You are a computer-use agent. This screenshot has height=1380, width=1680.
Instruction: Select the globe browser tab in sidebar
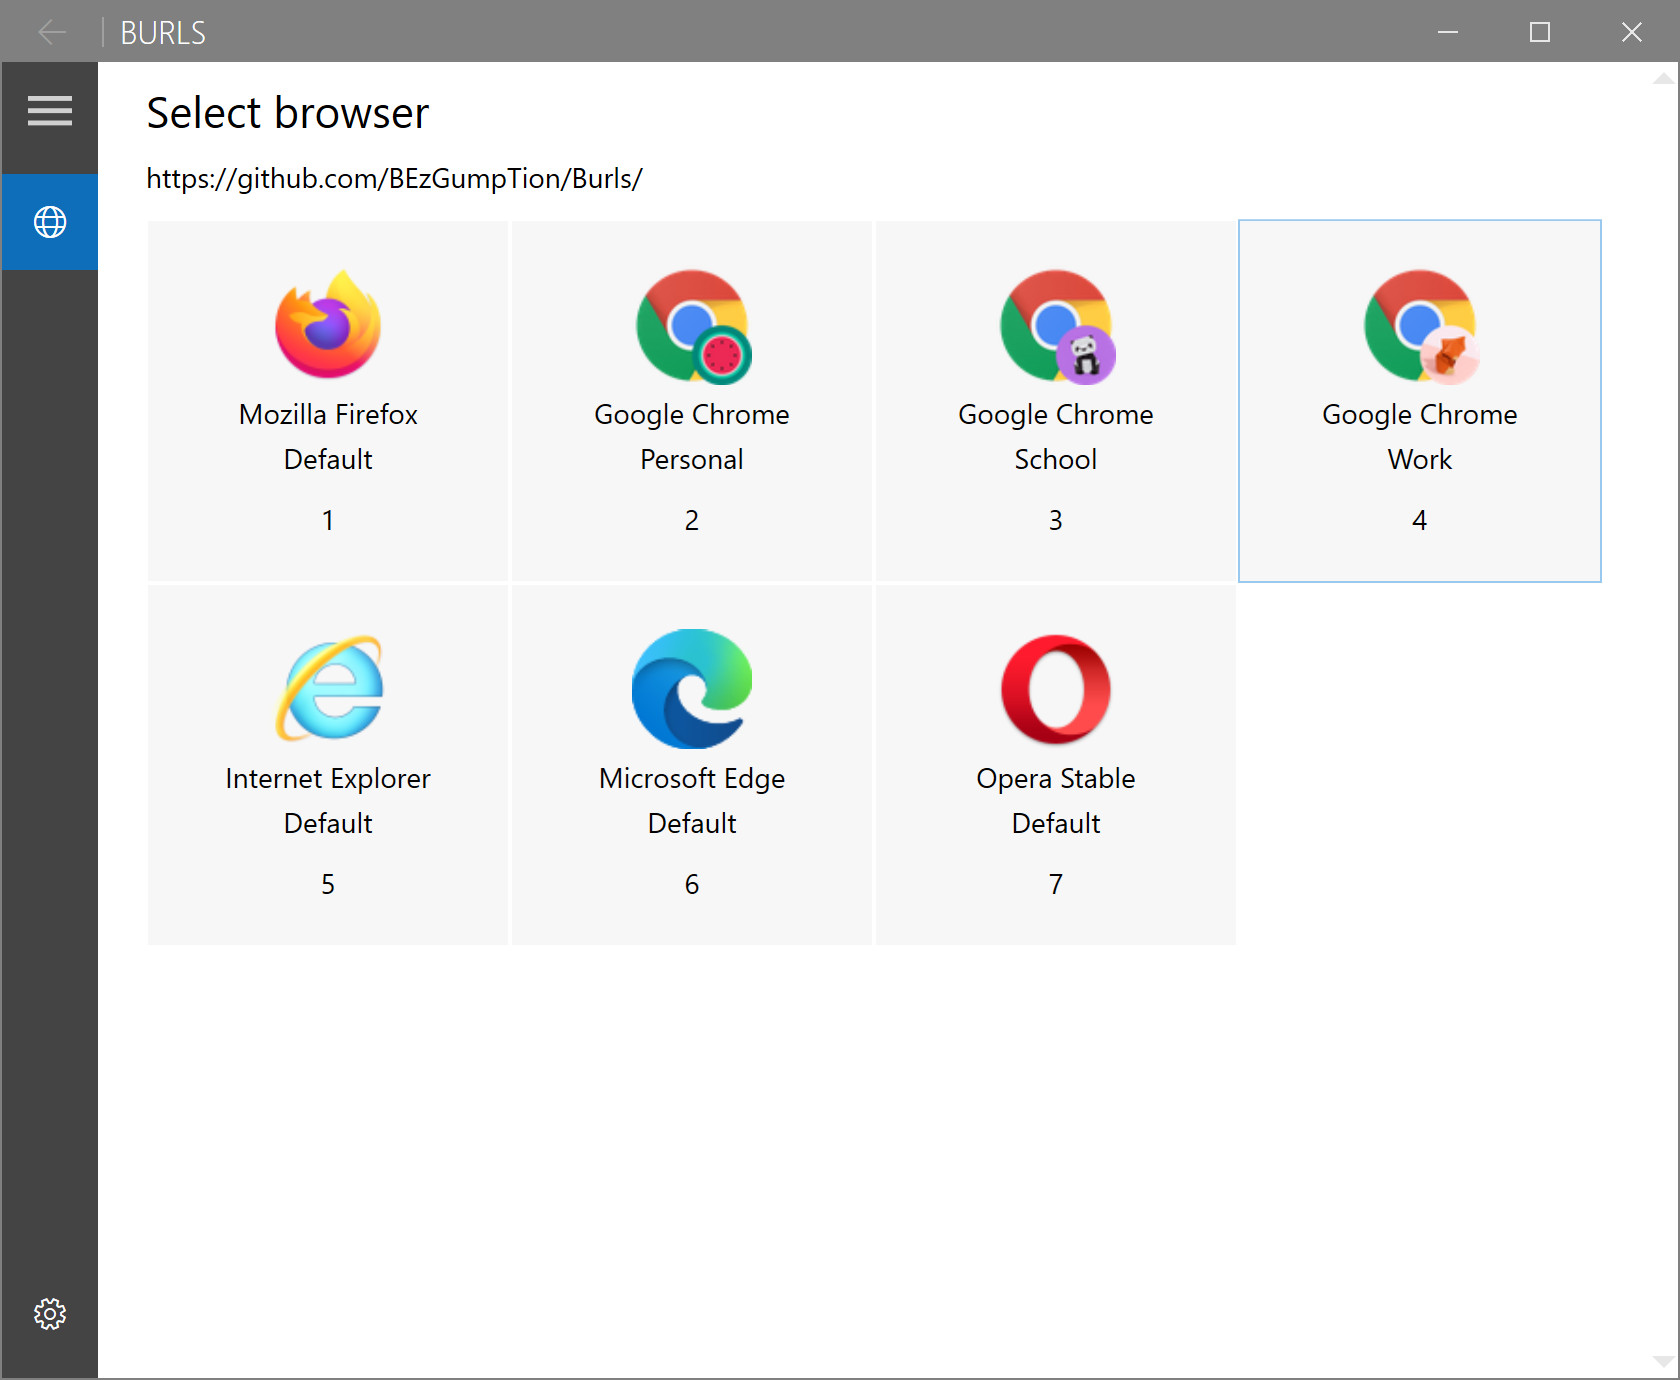pyautogui.click(x=50, y=222)
